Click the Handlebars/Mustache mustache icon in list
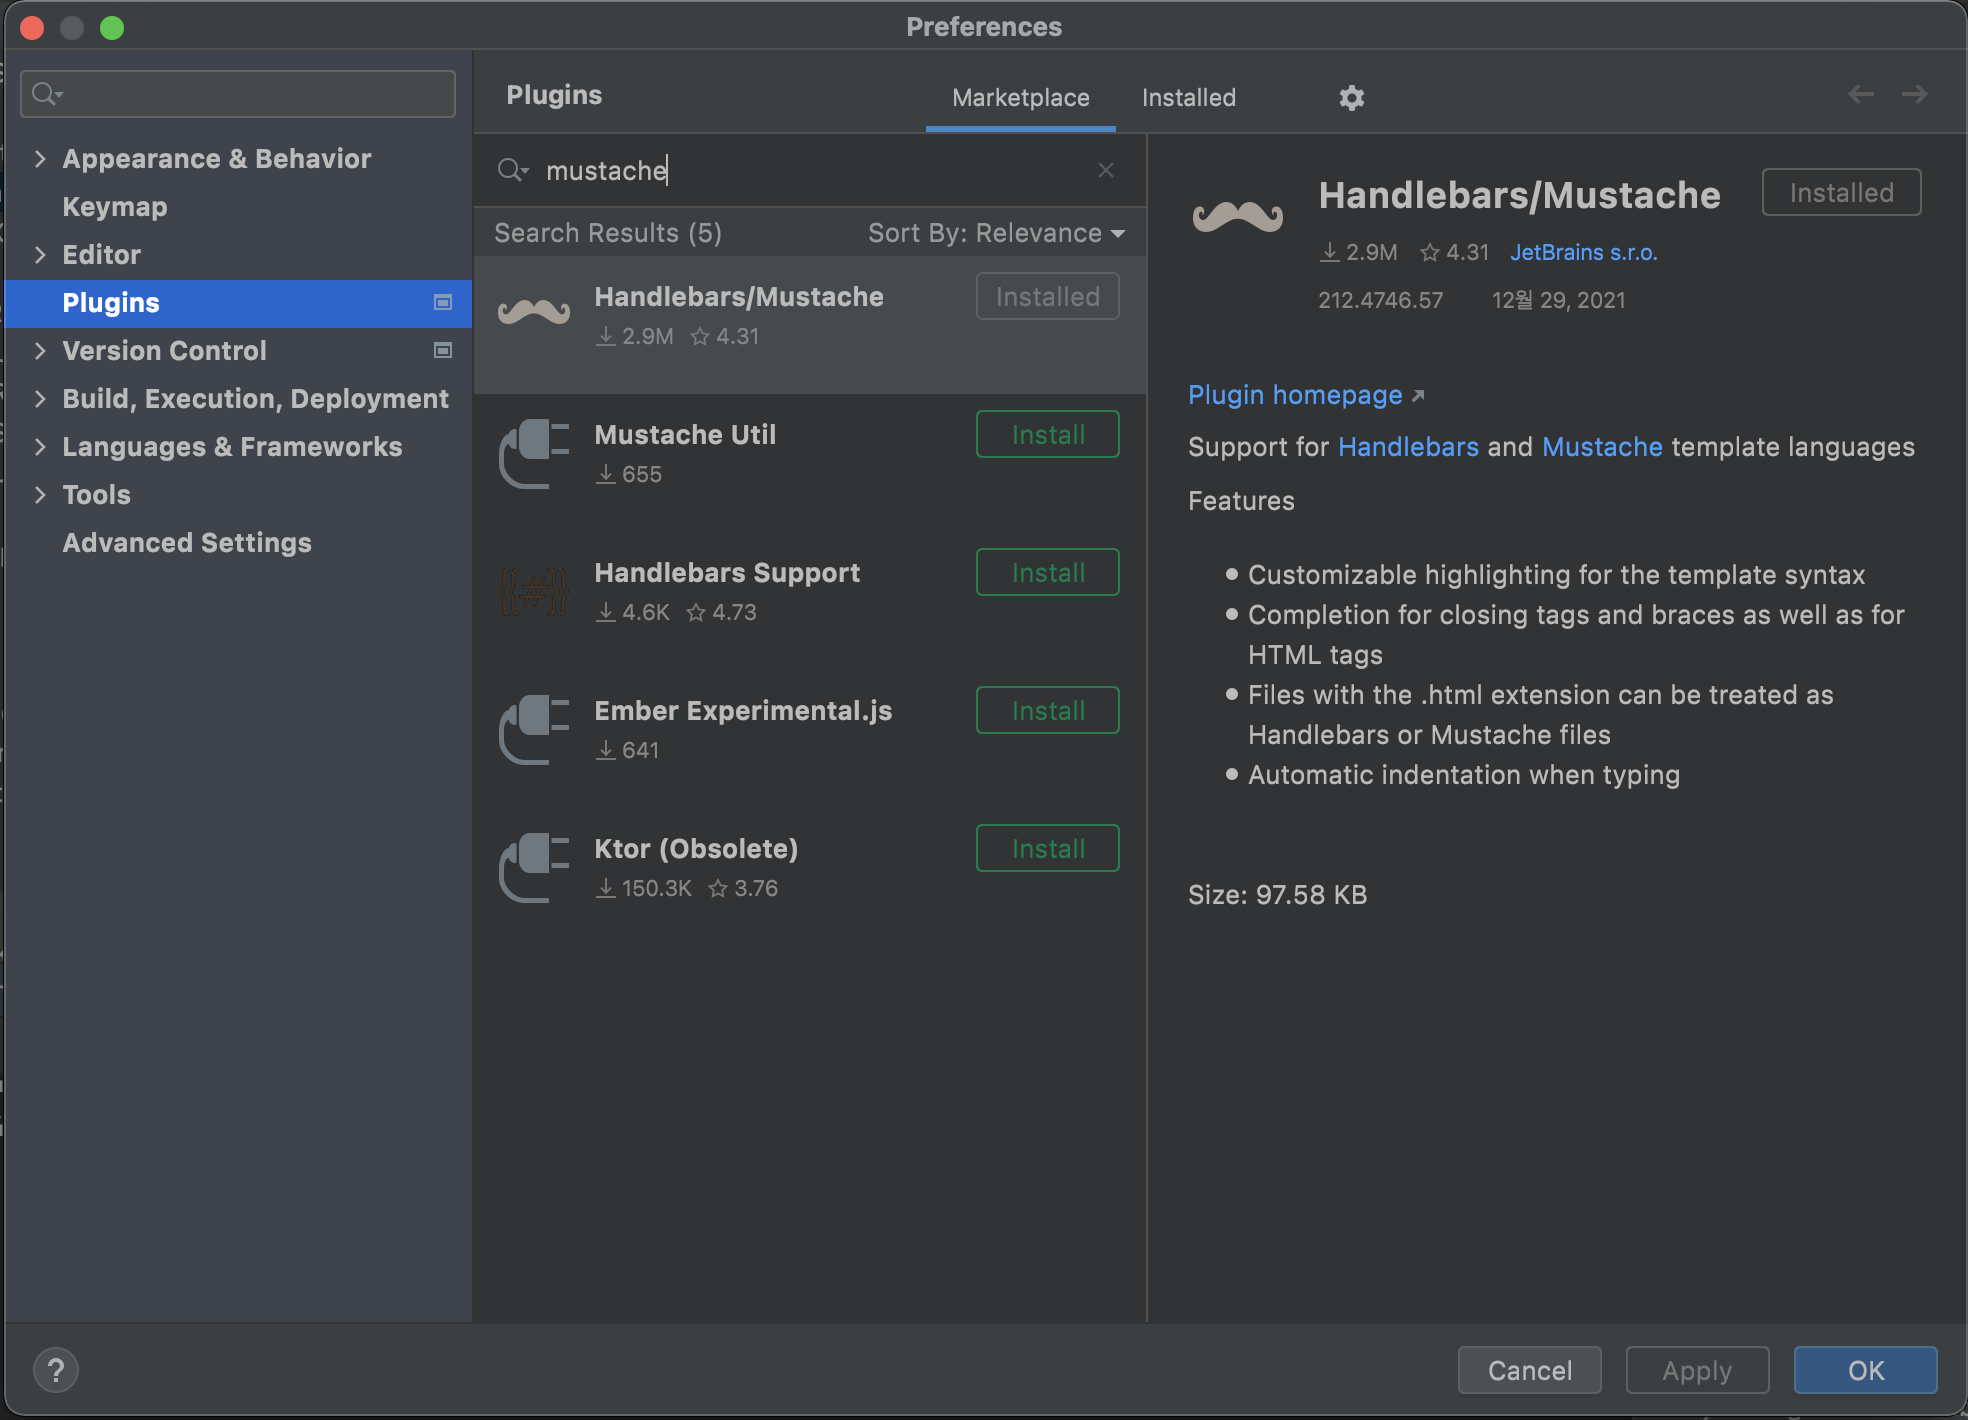Image resolution: width=1968 pixels, height=1420 pixels. [x=534, y=312]
